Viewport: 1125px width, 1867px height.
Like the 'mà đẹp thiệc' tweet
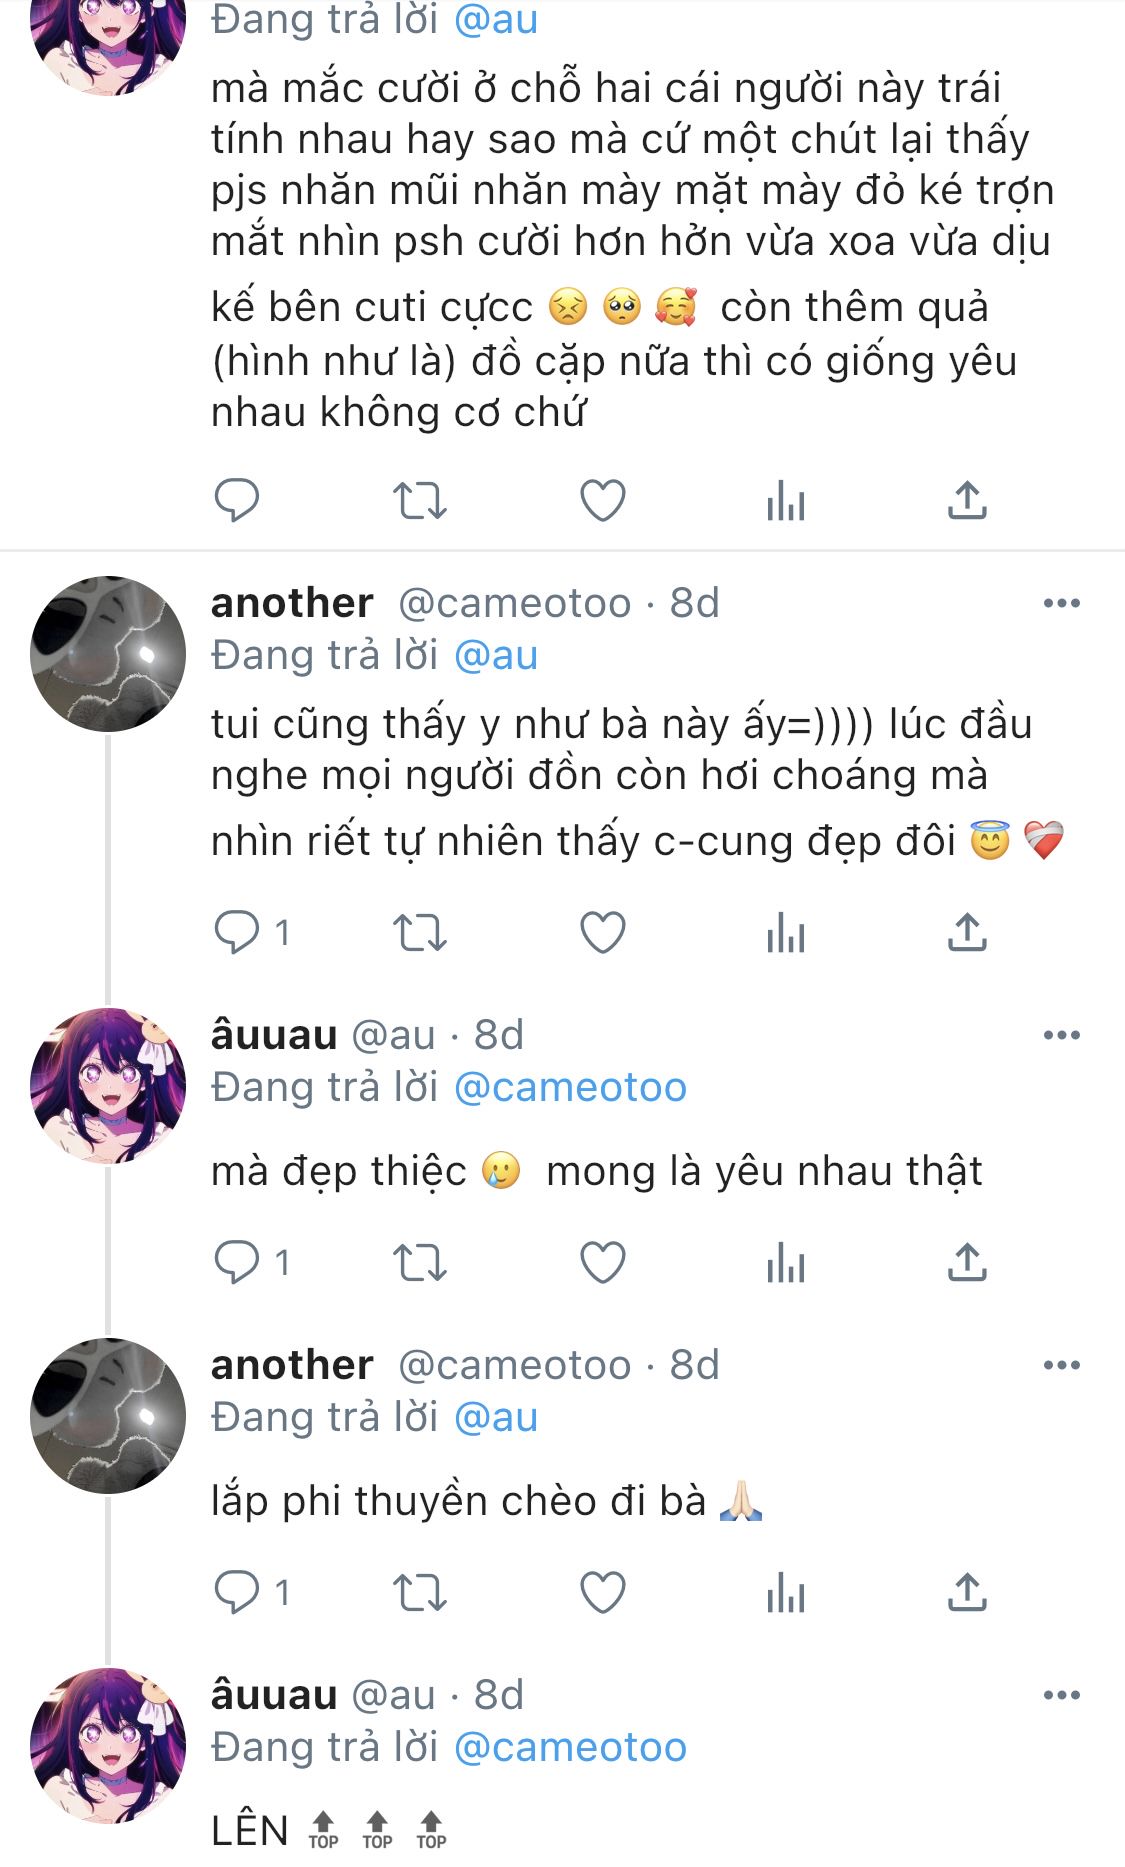pyautogui.click(x=603, y=1262)
